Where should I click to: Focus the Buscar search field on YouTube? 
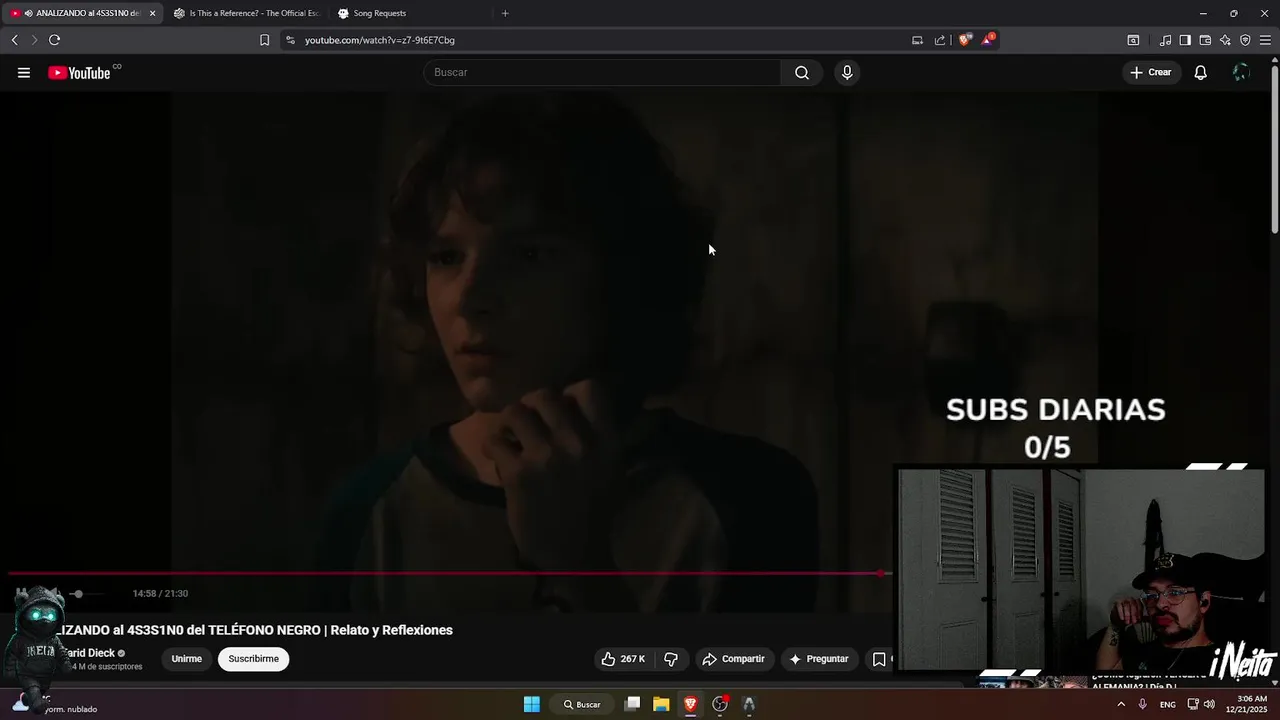coord(603,72)
